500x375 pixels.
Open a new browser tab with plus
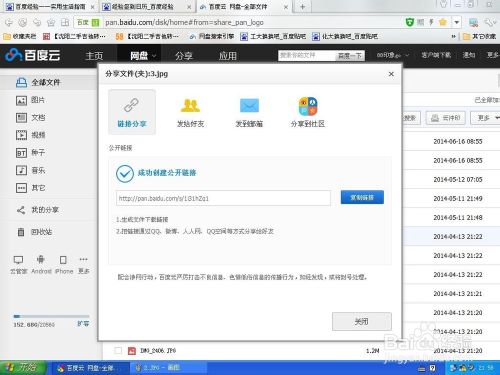[x=302, y=6]
